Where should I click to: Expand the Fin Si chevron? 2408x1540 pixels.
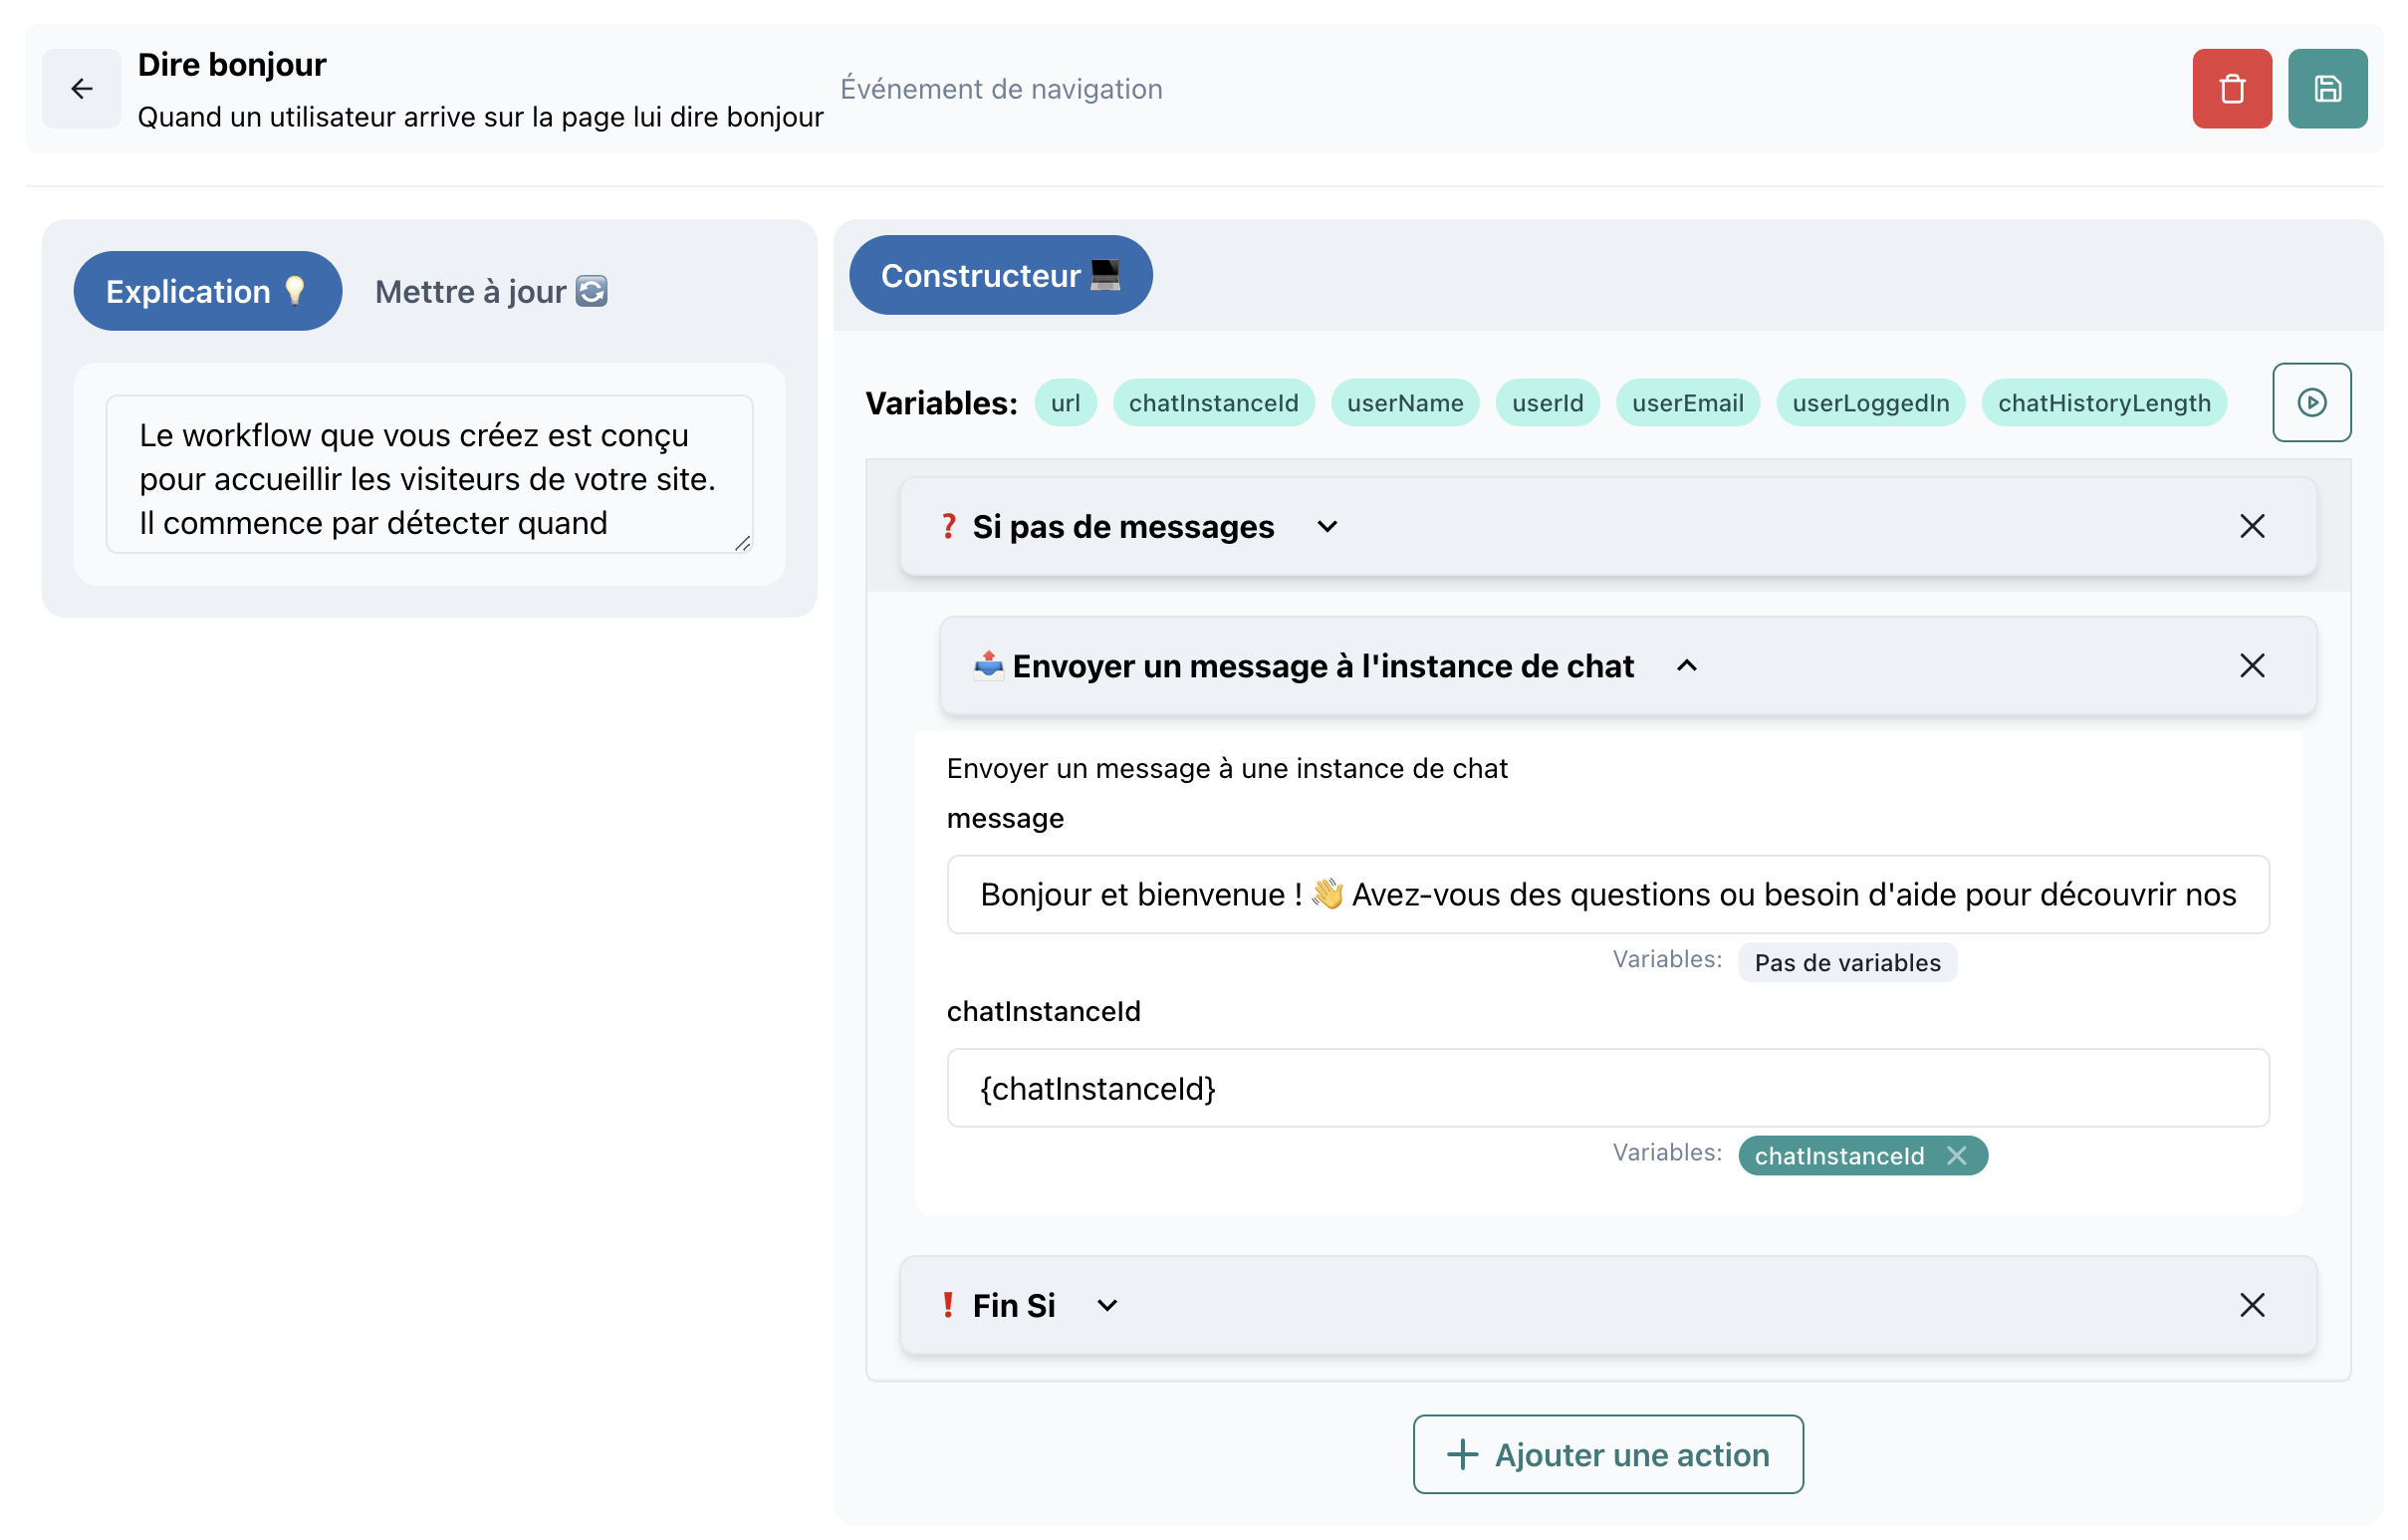tap(1106, 1306)
